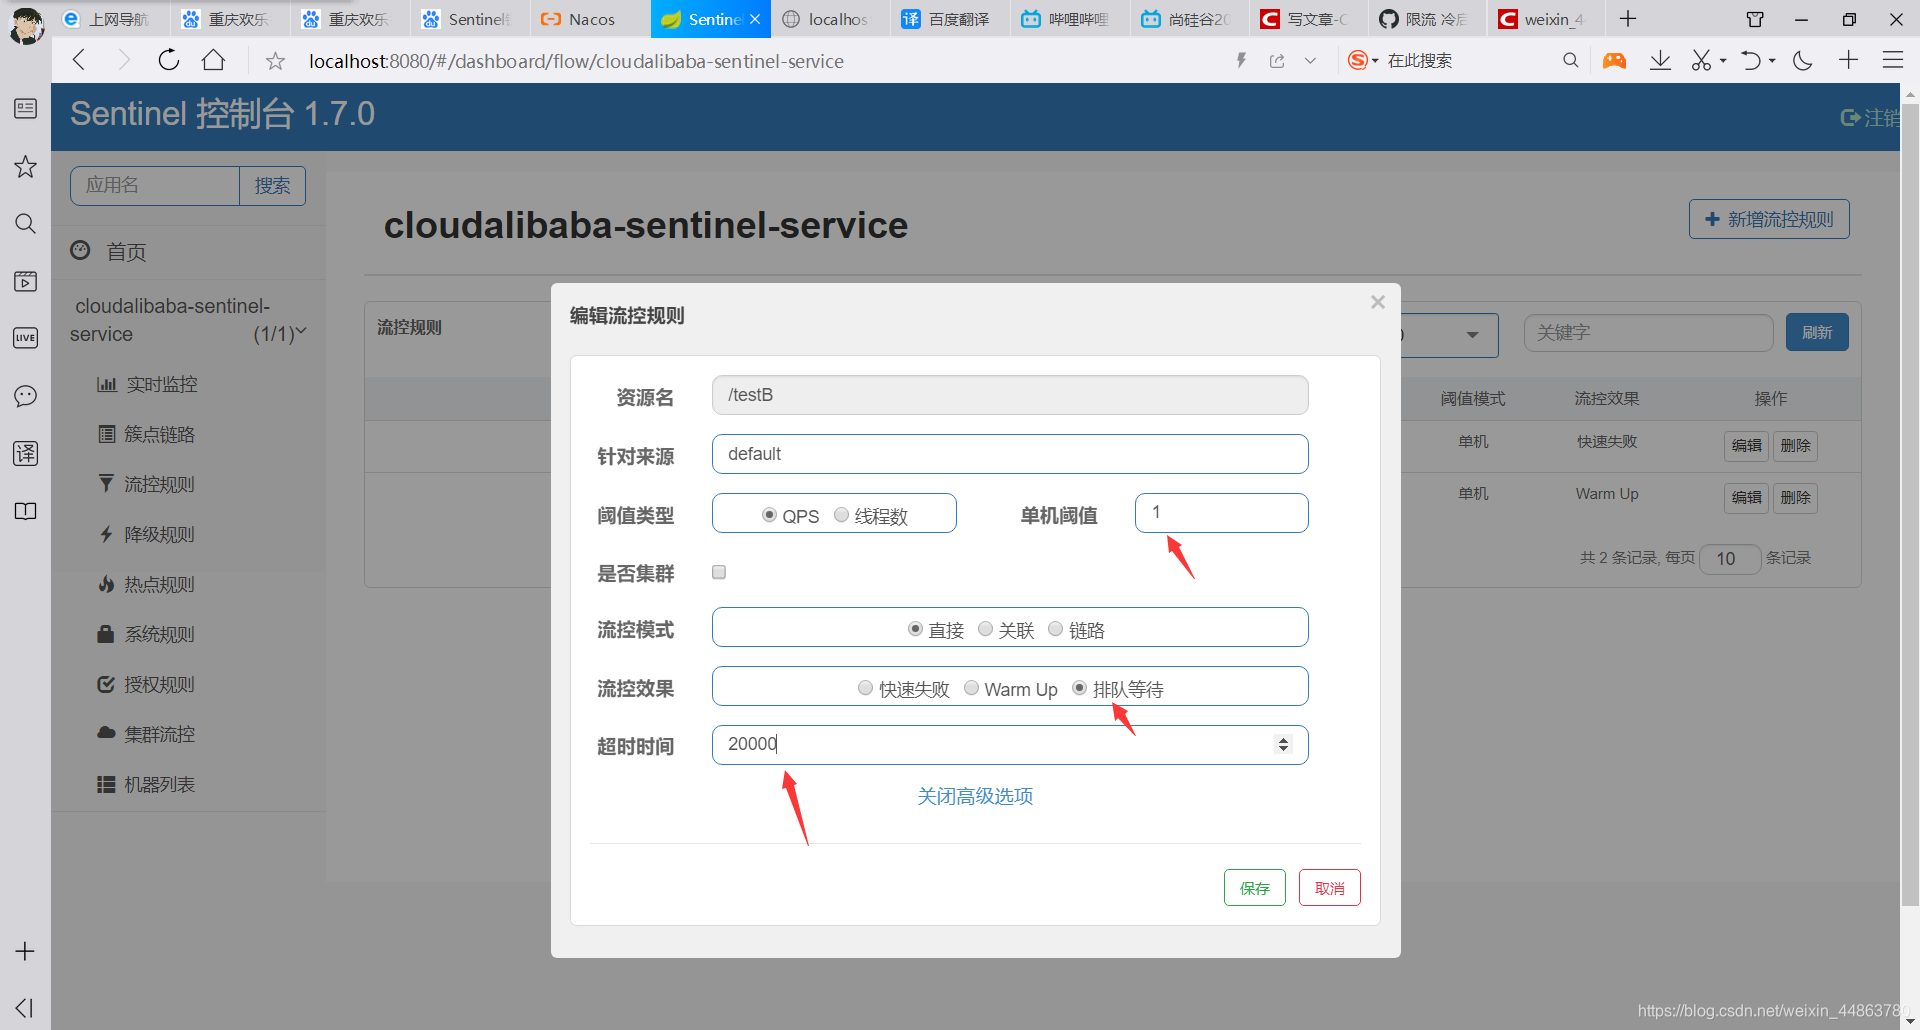This screenshot has width=1920, height=1030.
Task: Reload the page with refresh icon
Action: [x=169, y=60]
